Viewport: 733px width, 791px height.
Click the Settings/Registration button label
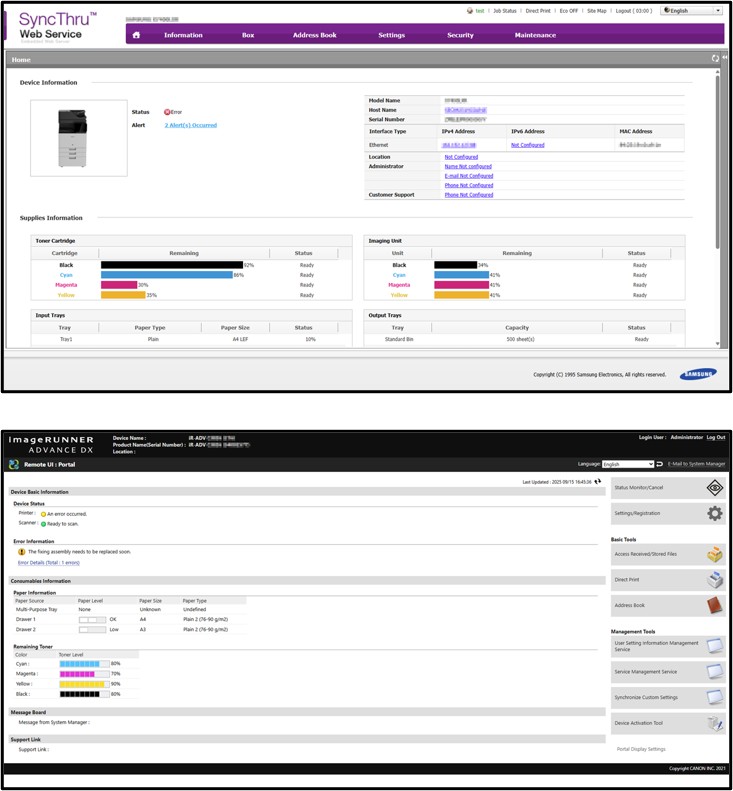click(637, 514)
